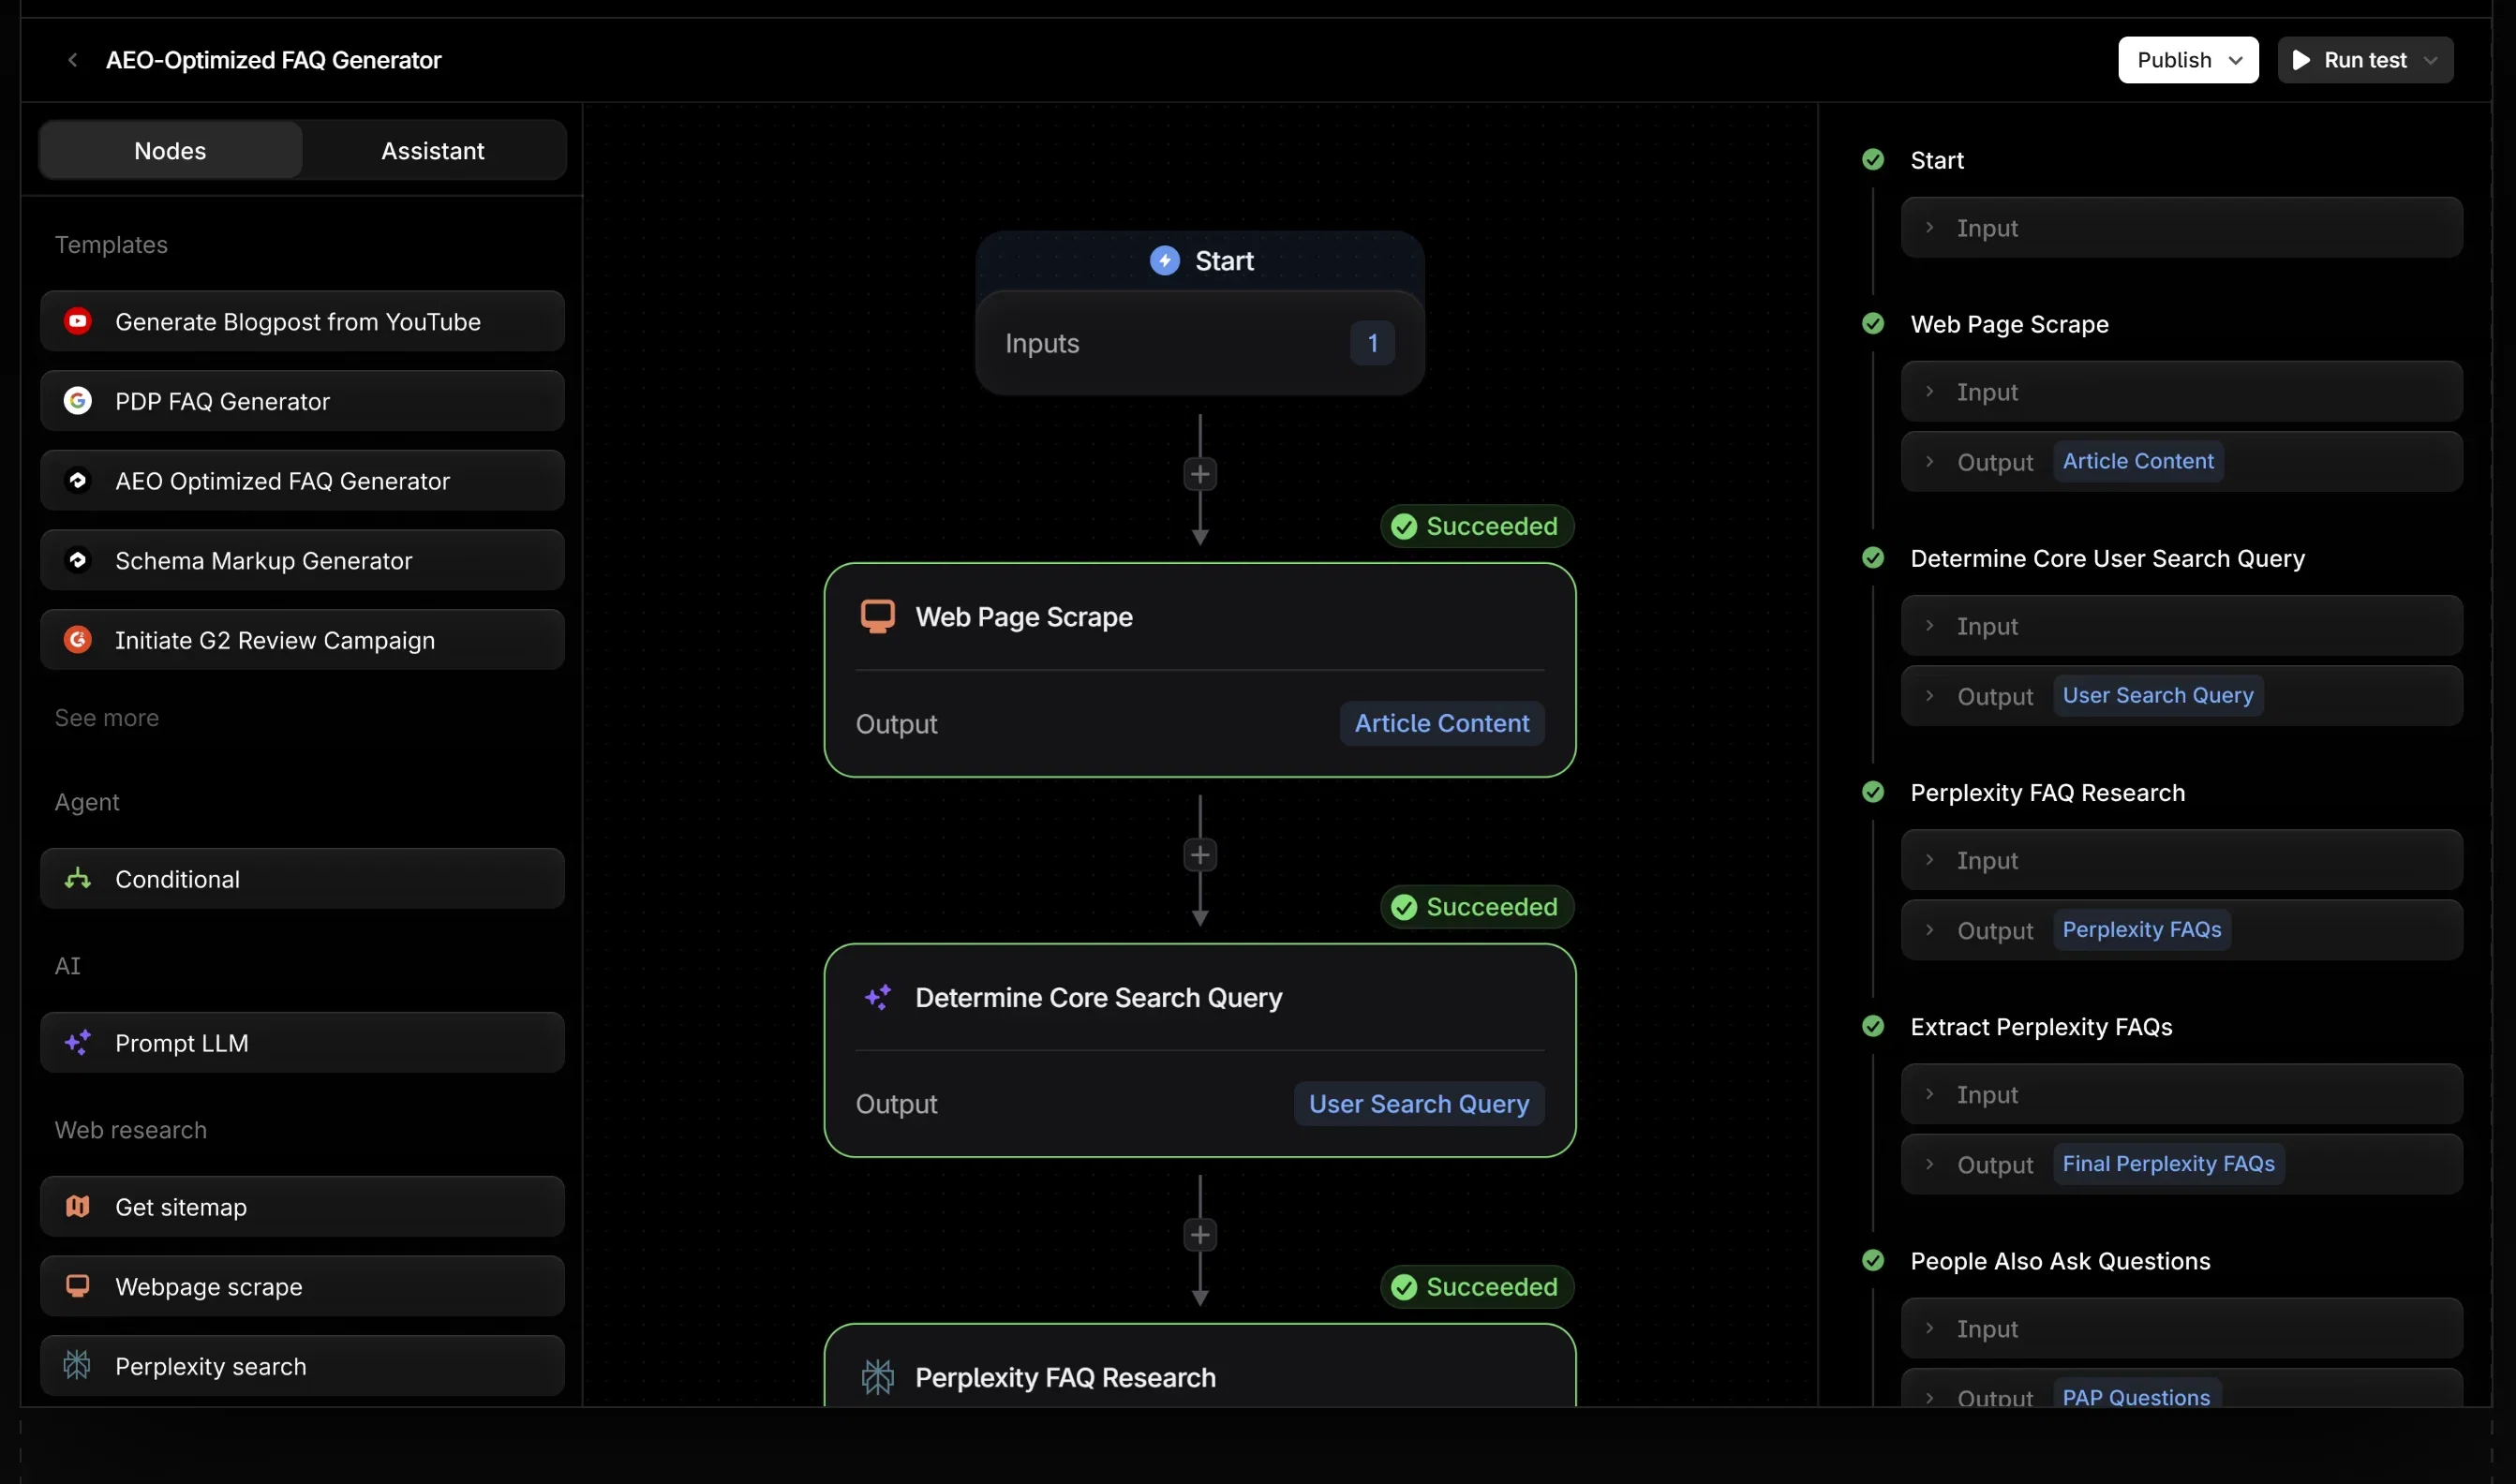Click the Inputs row in Start node
The height and width of the screenshot is (1484, 2516).
(x=1200, y=343)
